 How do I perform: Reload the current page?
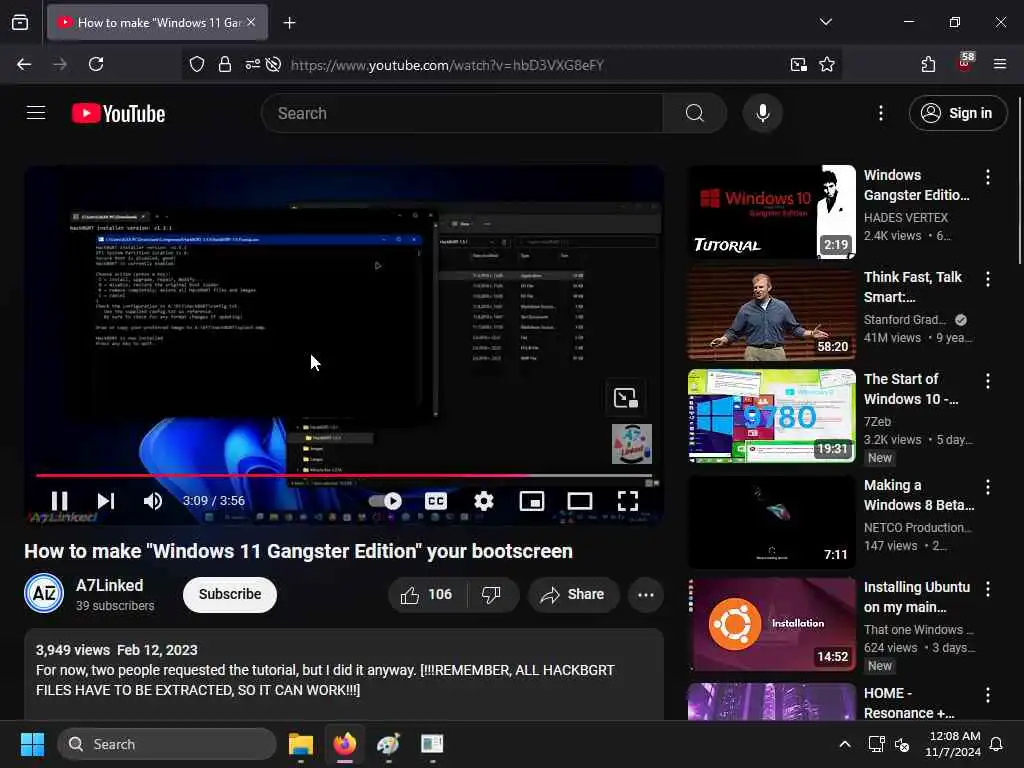click(x=96, y=64)
